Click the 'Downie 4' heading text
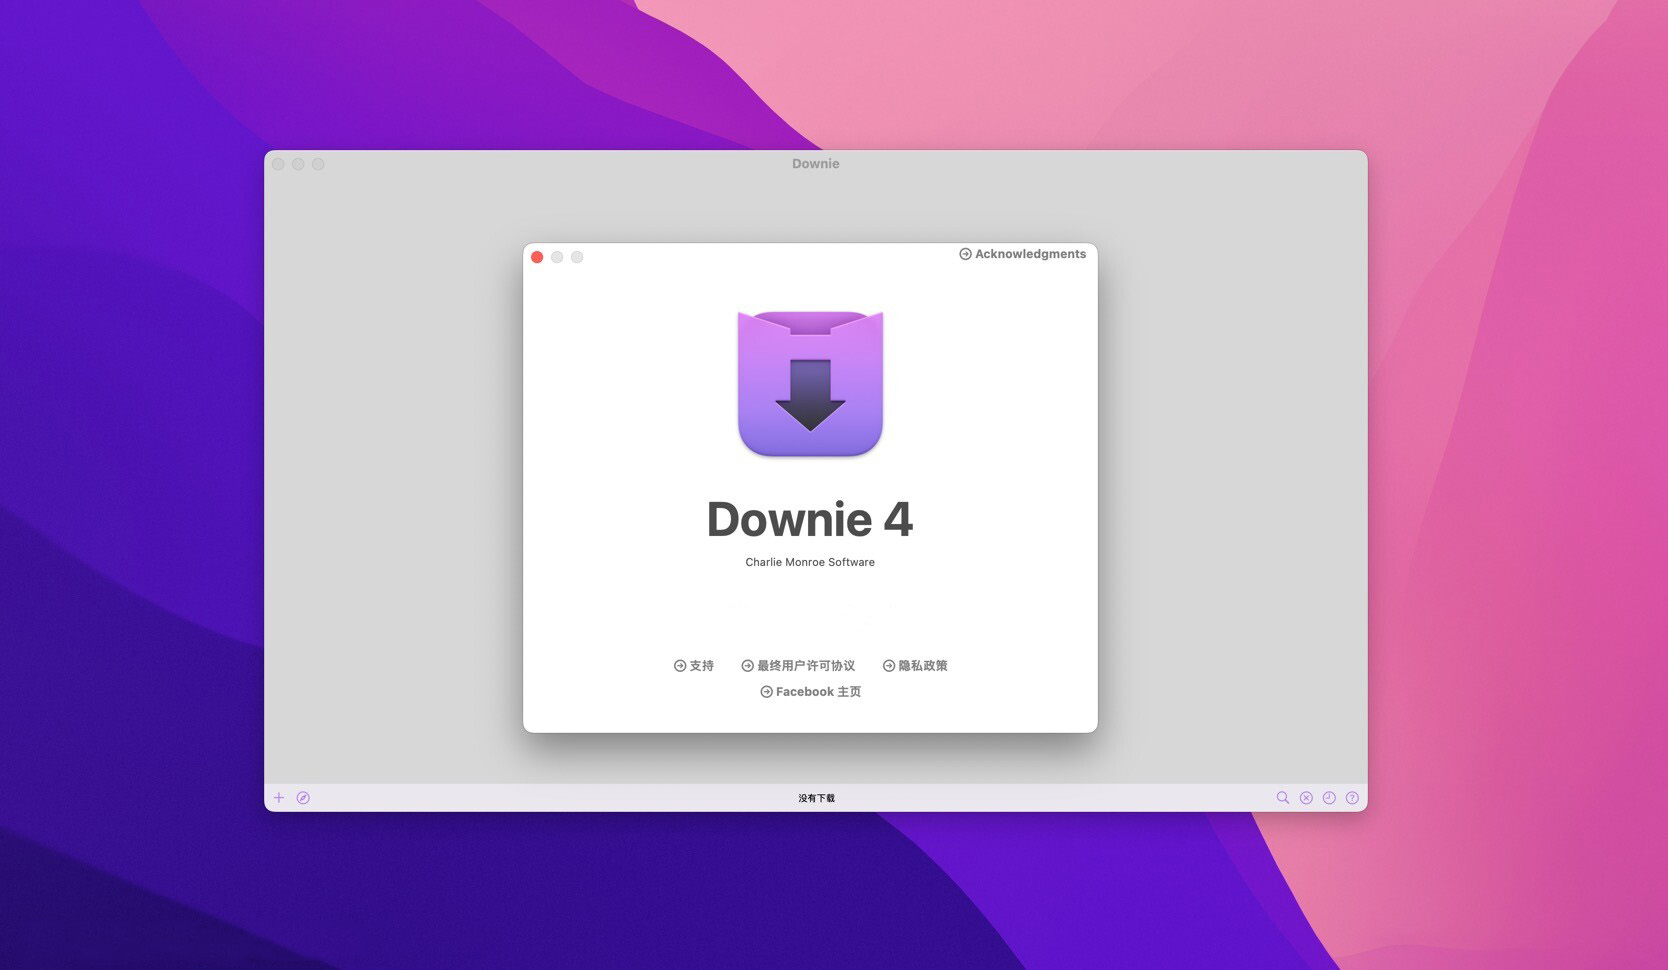 [x=810, y=519]
